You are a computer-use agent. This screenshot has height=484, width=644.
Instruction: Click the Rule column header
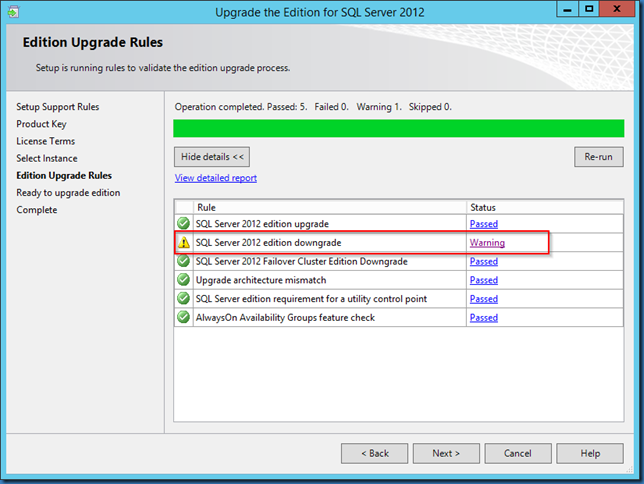[330, 207]
